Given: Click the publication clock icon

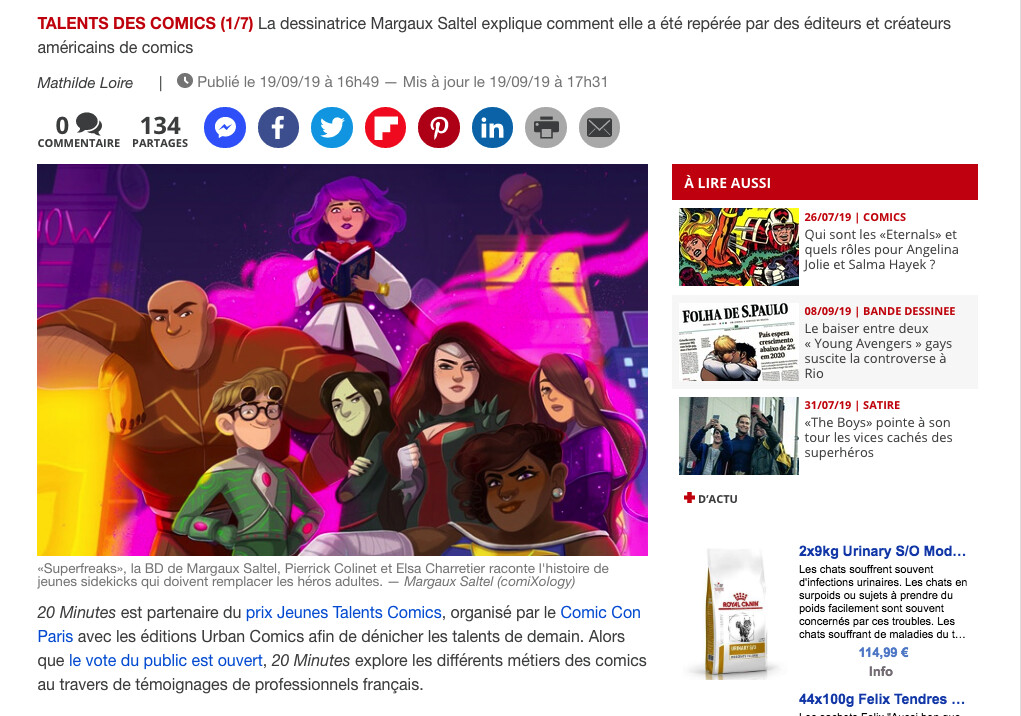Looking at the screenshot, I should point(185,81).
